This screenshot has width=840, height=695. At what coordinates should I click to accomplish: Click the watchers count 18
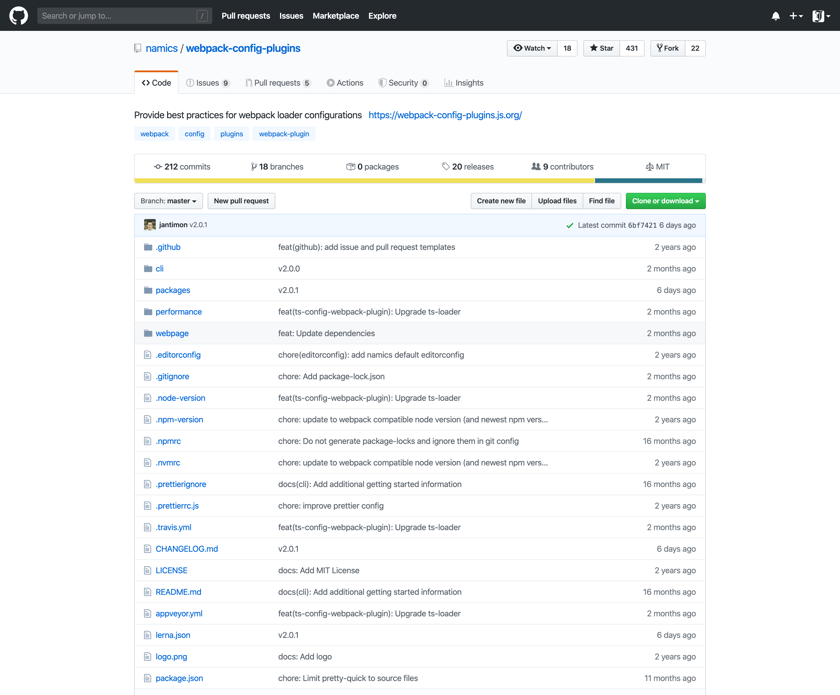pyautogui.click(x=567, y=48)
